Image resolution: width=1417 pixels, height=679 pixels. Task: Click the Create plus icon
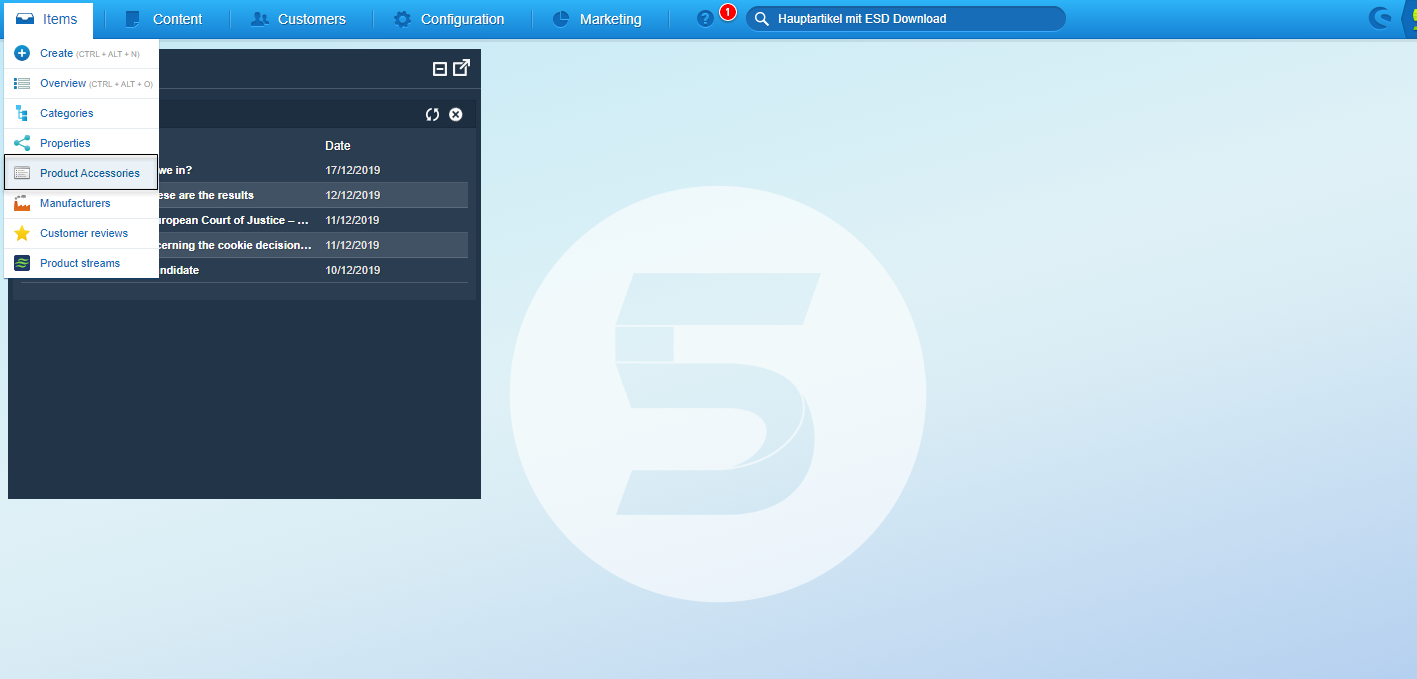pyautogui.click(x=22, y=53)
